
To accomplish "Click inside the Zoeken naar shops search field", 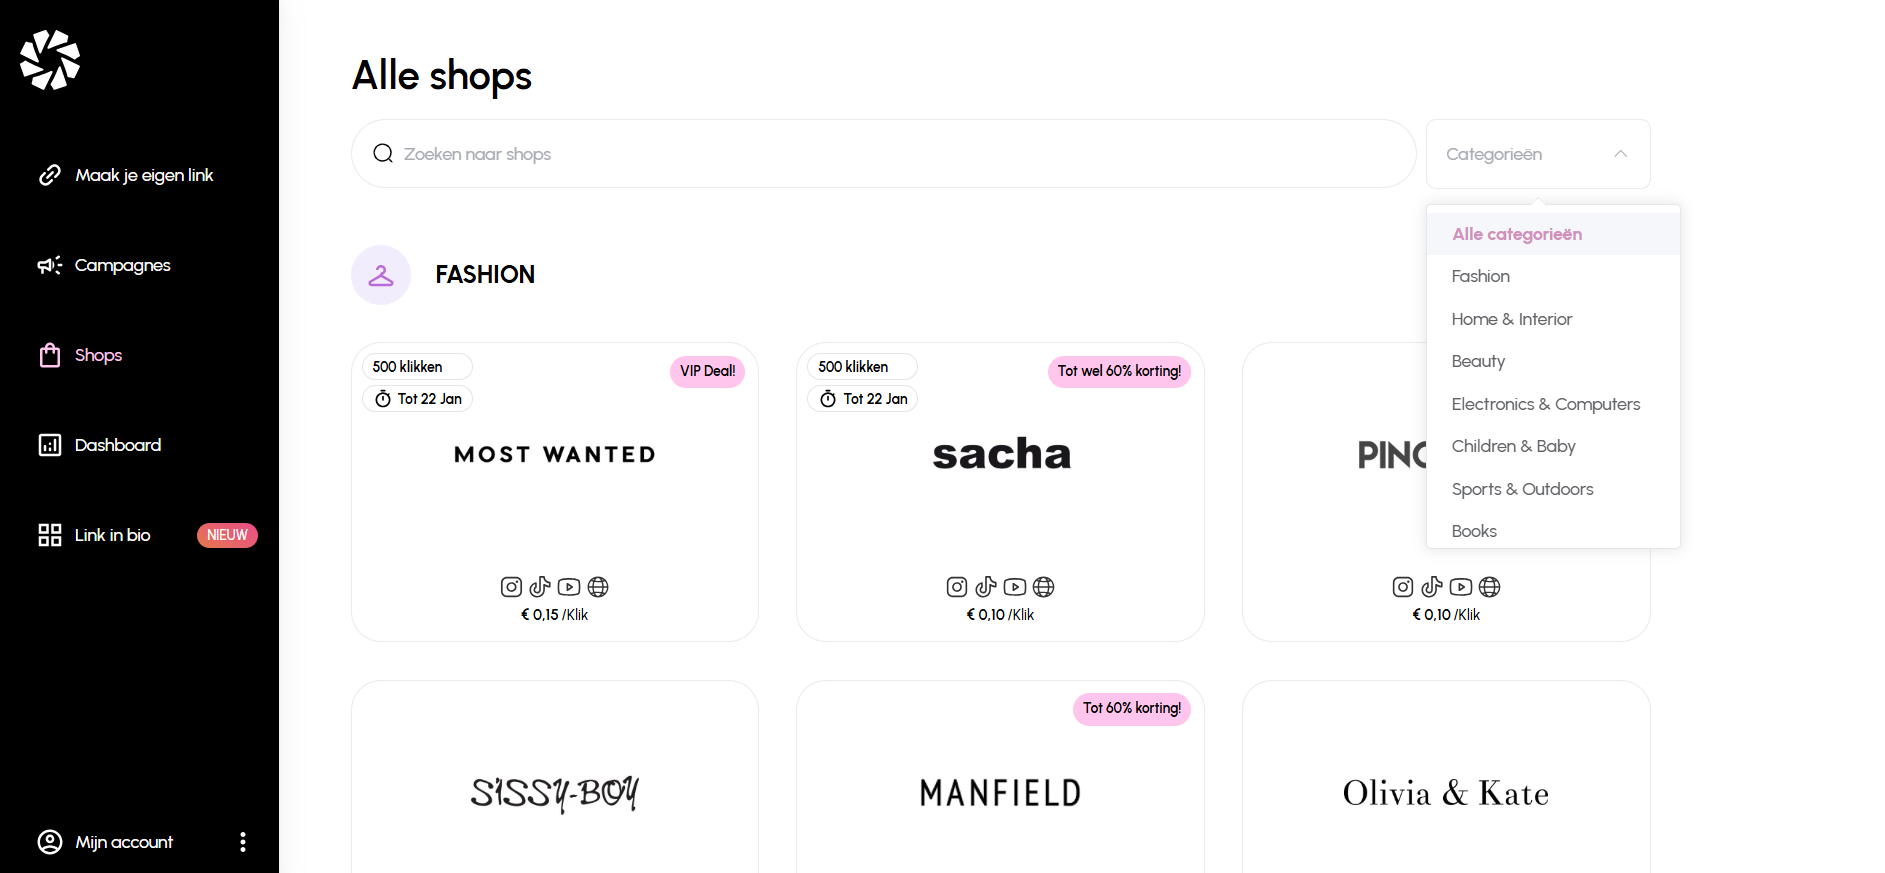I will [700, 153].
